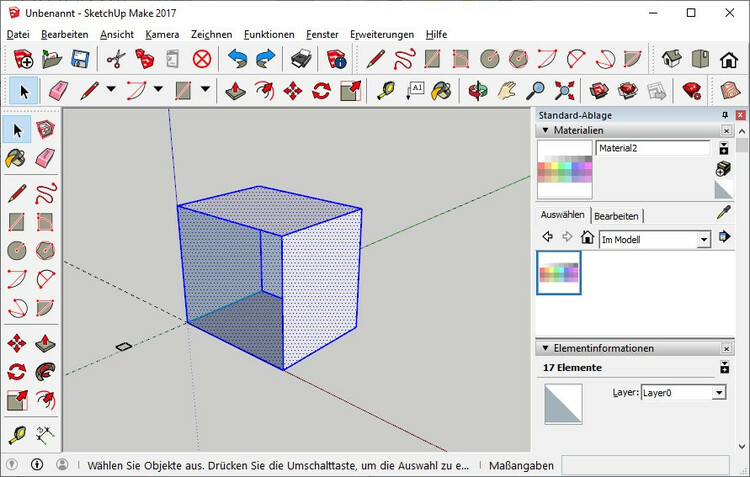Viewport: 750px width, 477px height.
Task: Switch to the Bearbeiten tab in materials
Action: tap(616, 215)
